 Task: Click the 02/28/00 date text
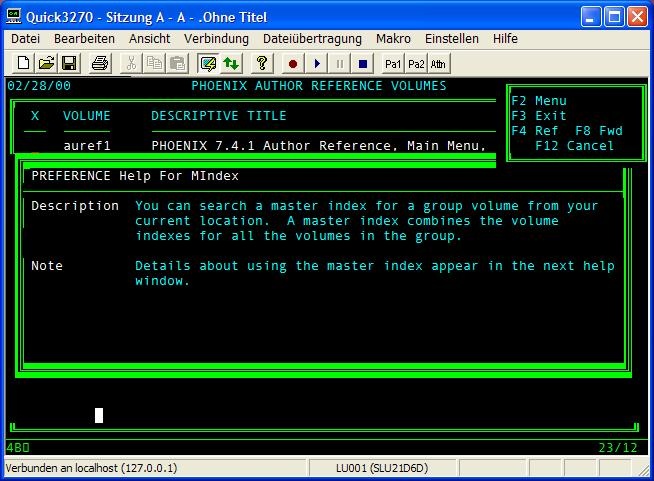[39, 86]
